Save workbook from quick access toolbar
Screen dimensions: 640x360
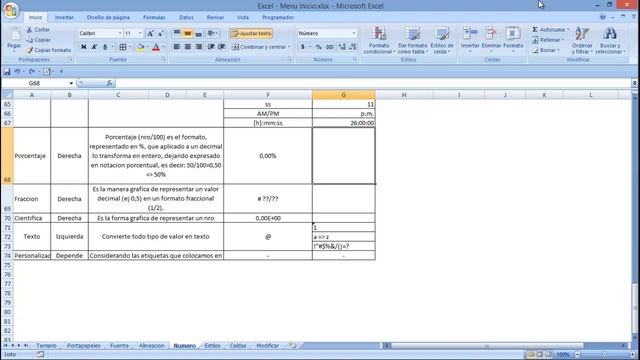(7, 71)
